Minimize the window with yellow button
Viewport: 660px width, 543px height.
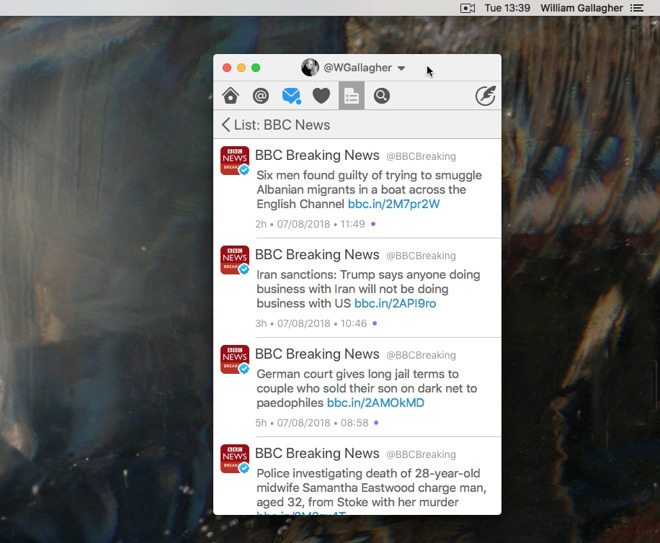point(241,68)
